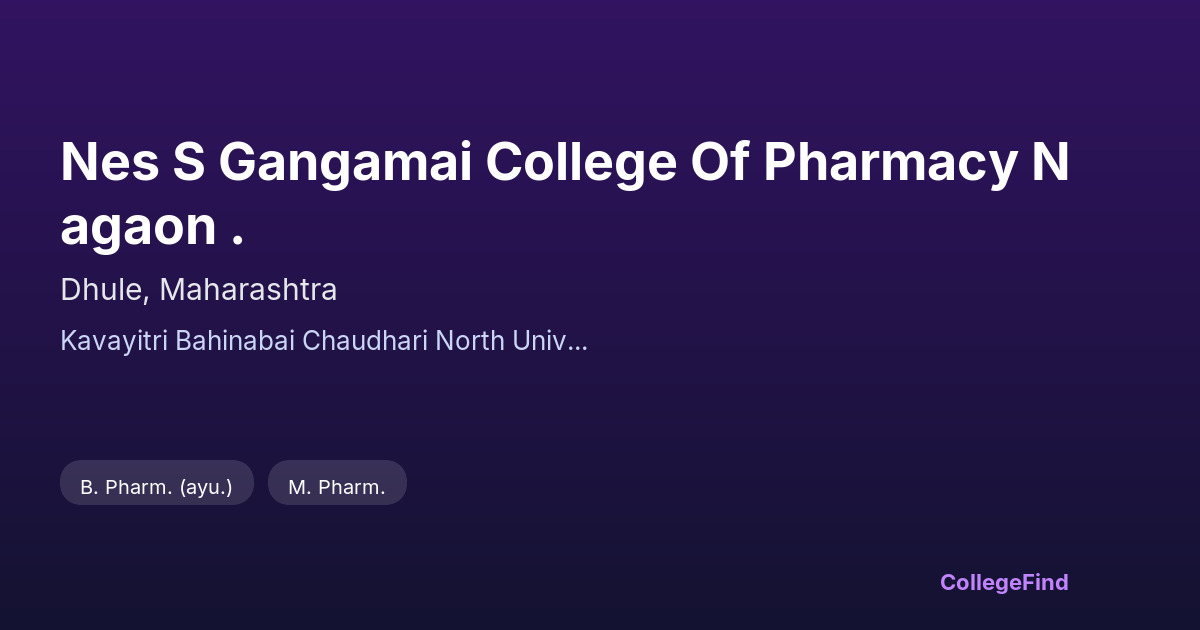Image resolution: width=1200 pixels, height=630 pixels.
Task: Click the word "Gangamai" in the heading
Action: point(346,162)
